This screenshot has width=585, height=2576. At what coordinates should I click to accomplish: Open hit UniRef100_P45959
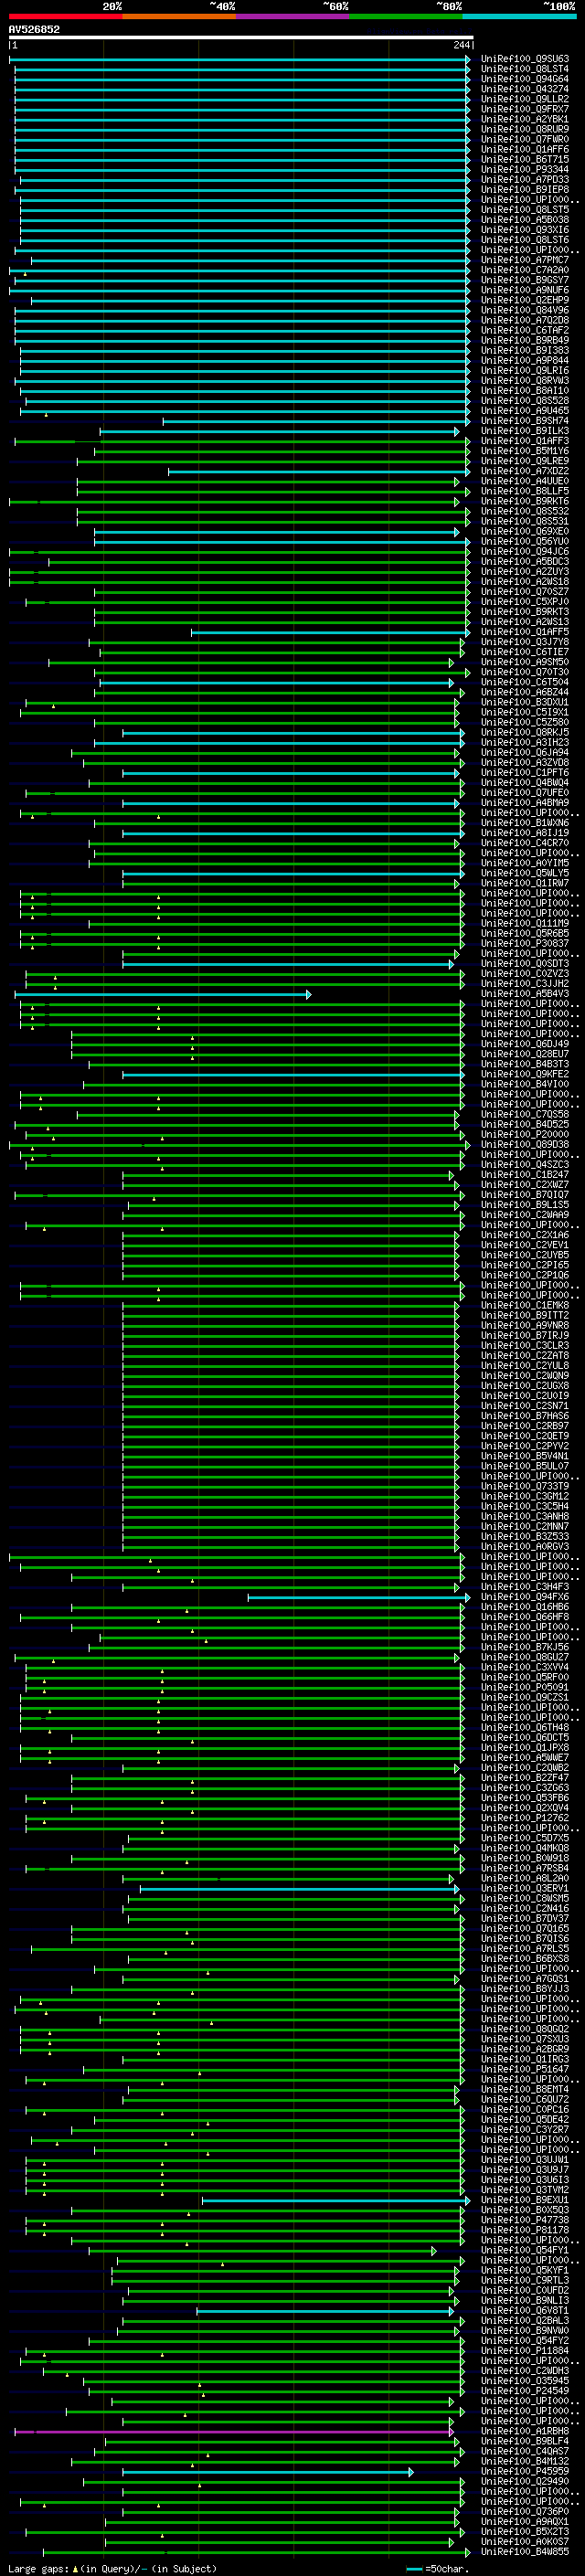[524, 2472]
